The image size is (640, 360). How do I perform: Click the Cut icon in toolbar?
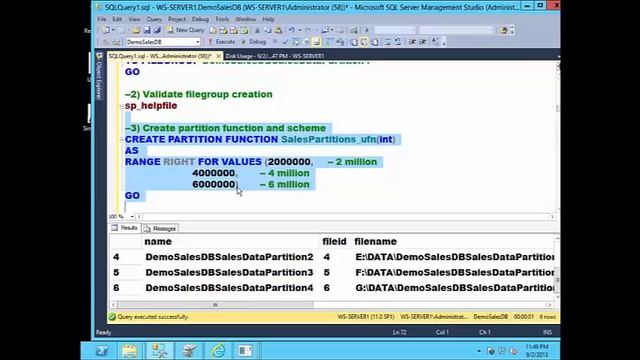tap(258, 30)
